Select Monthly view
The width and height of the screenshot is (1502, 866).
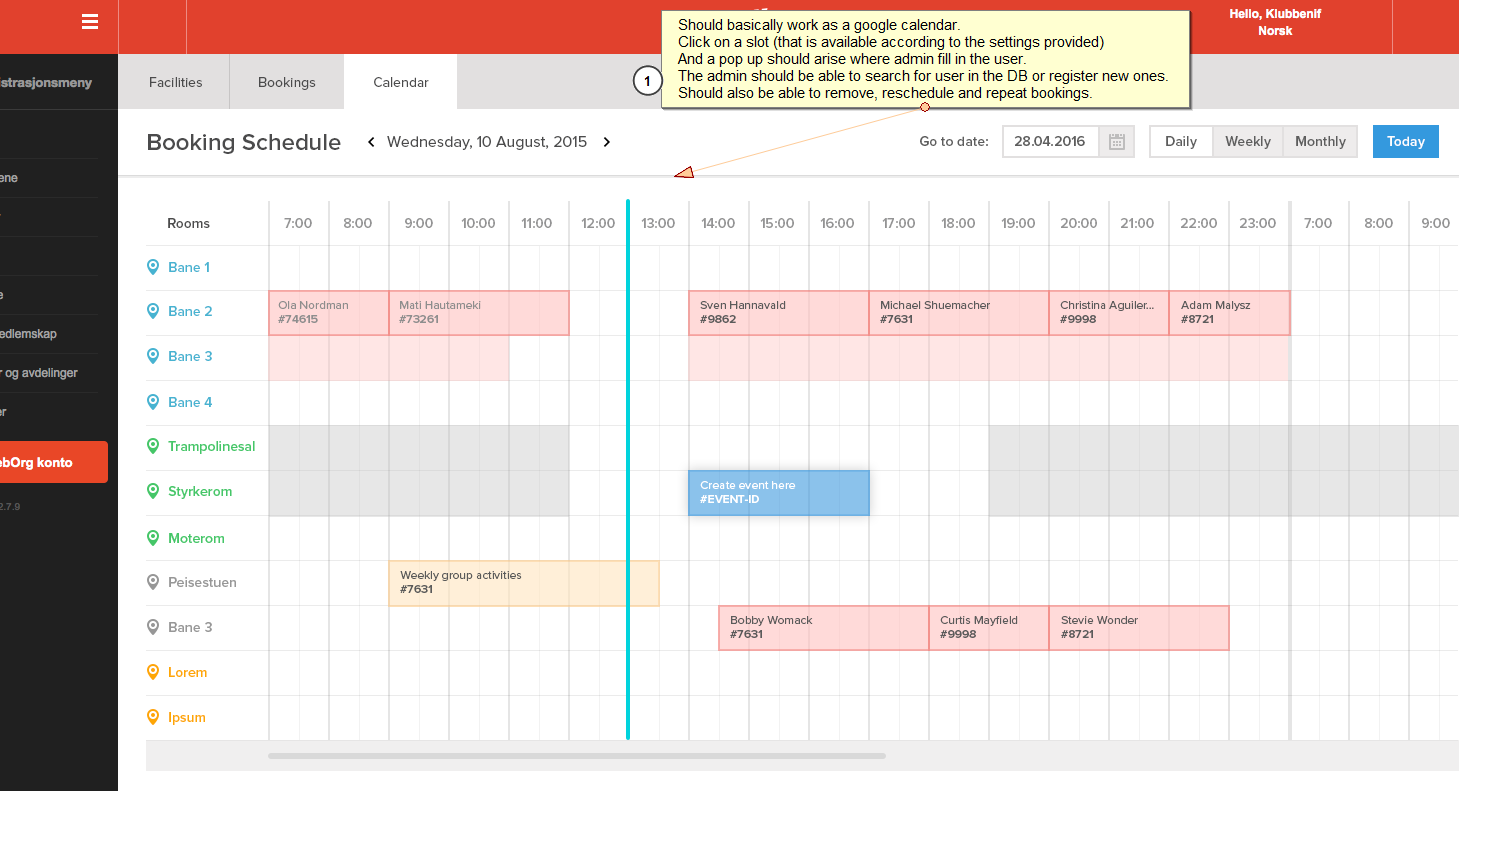point(1320,141)
